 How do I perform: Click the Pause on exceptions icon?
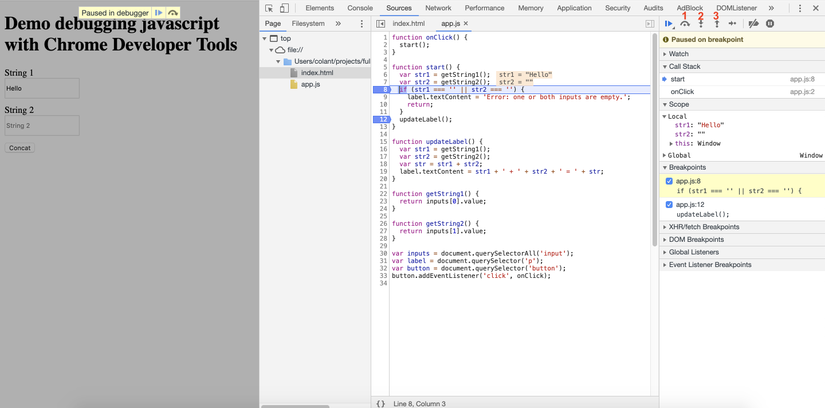coord(770,23)
